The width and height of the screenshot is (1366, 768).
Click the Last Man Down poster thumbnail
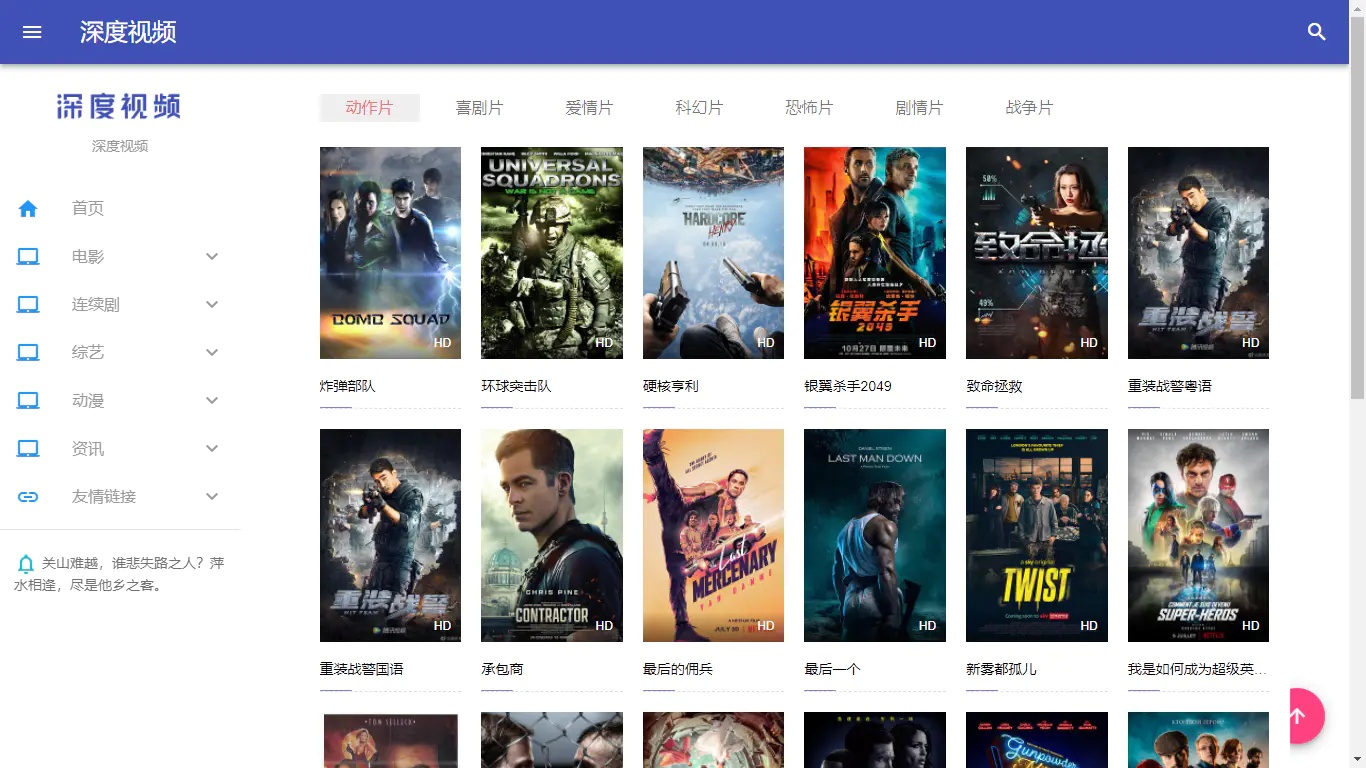coord(875,535)
